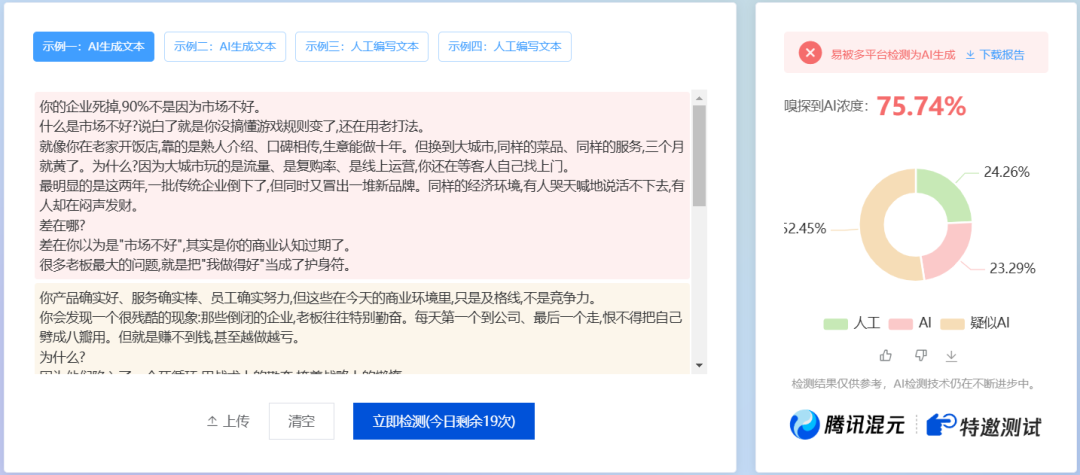Toggle the orange 疑似AI legend item
The height and width of the screenshot is (475, 1080).
(975, 323)
